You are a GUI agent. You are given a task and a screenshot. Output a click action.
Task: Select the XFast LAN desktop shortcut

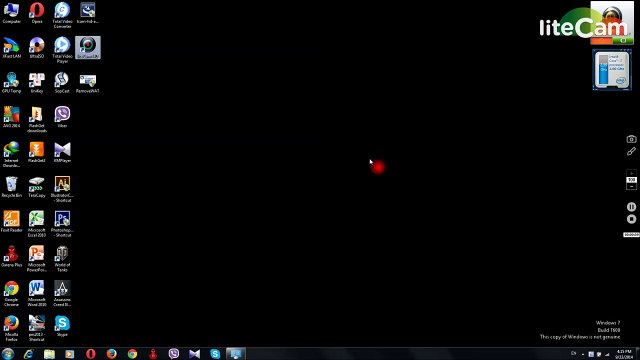(11, 48)
